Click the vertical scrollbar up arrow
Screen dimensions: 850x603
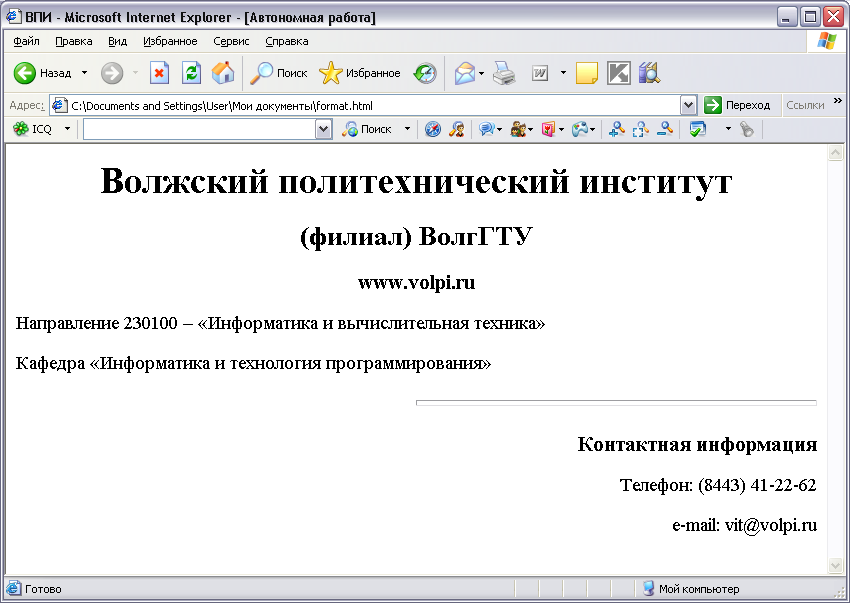[835, 153]
